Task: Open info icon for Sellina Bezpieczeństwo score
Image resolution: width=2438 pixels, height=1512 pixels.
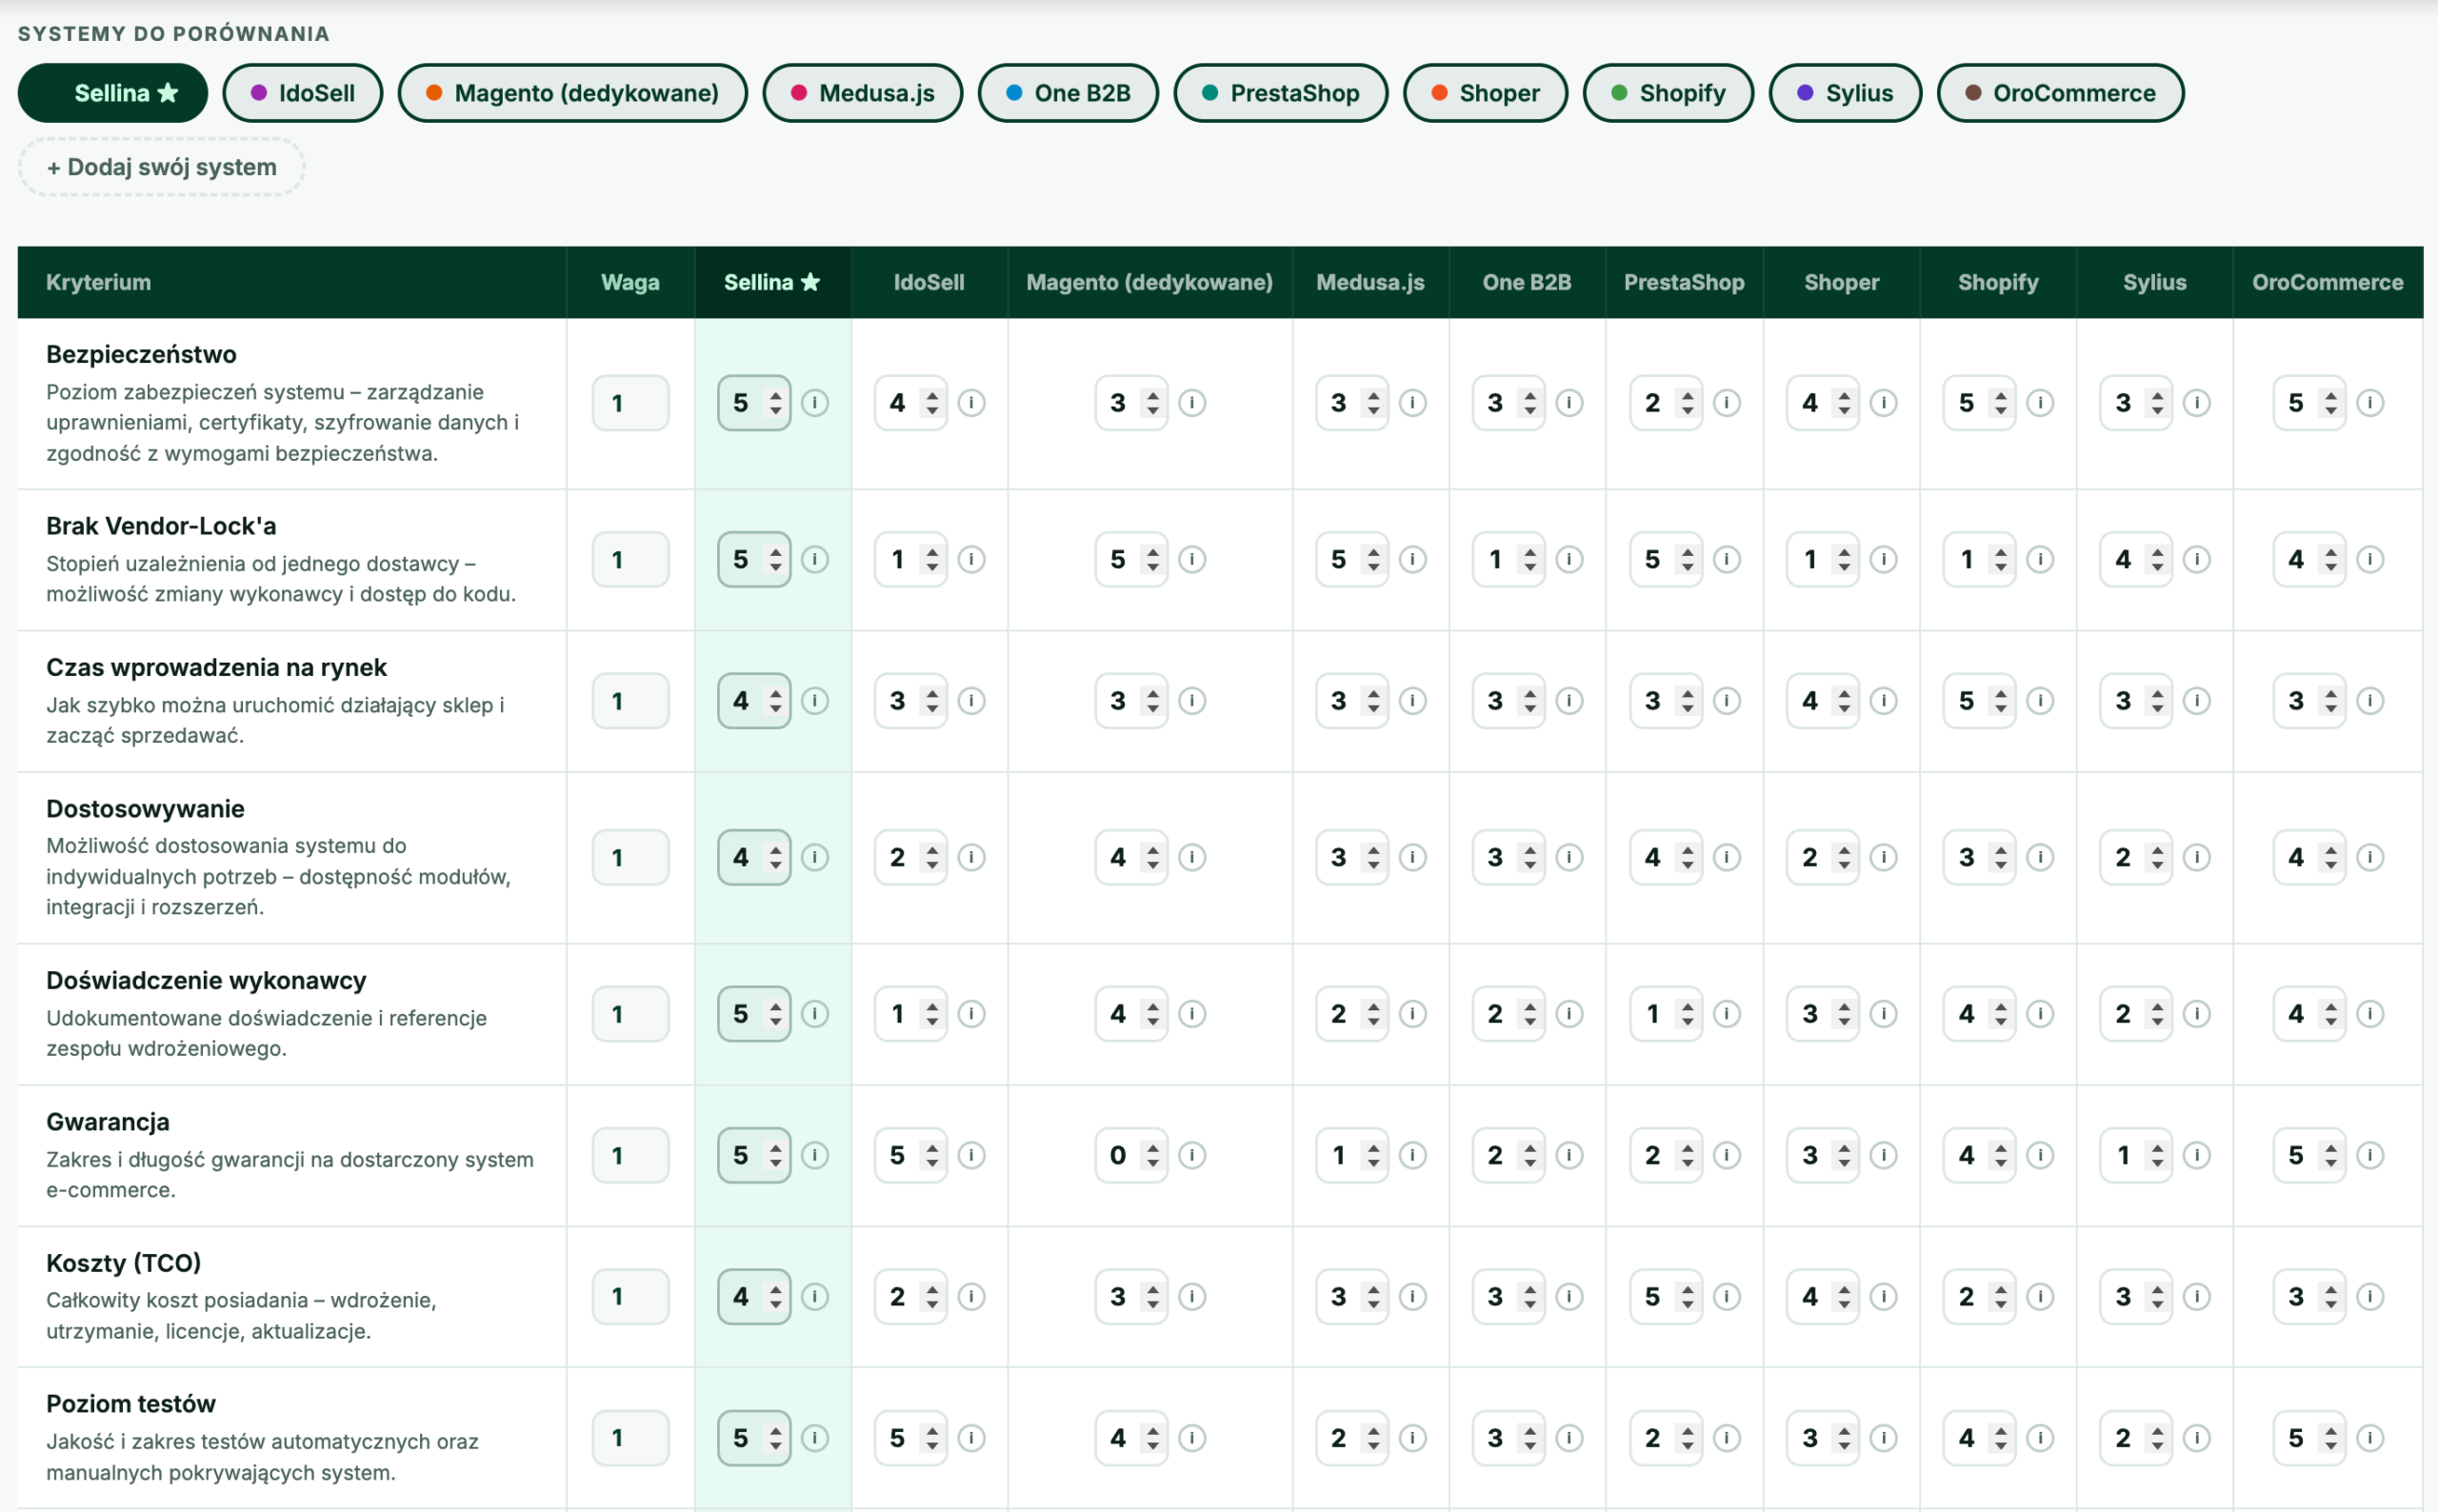Action: 815,403
